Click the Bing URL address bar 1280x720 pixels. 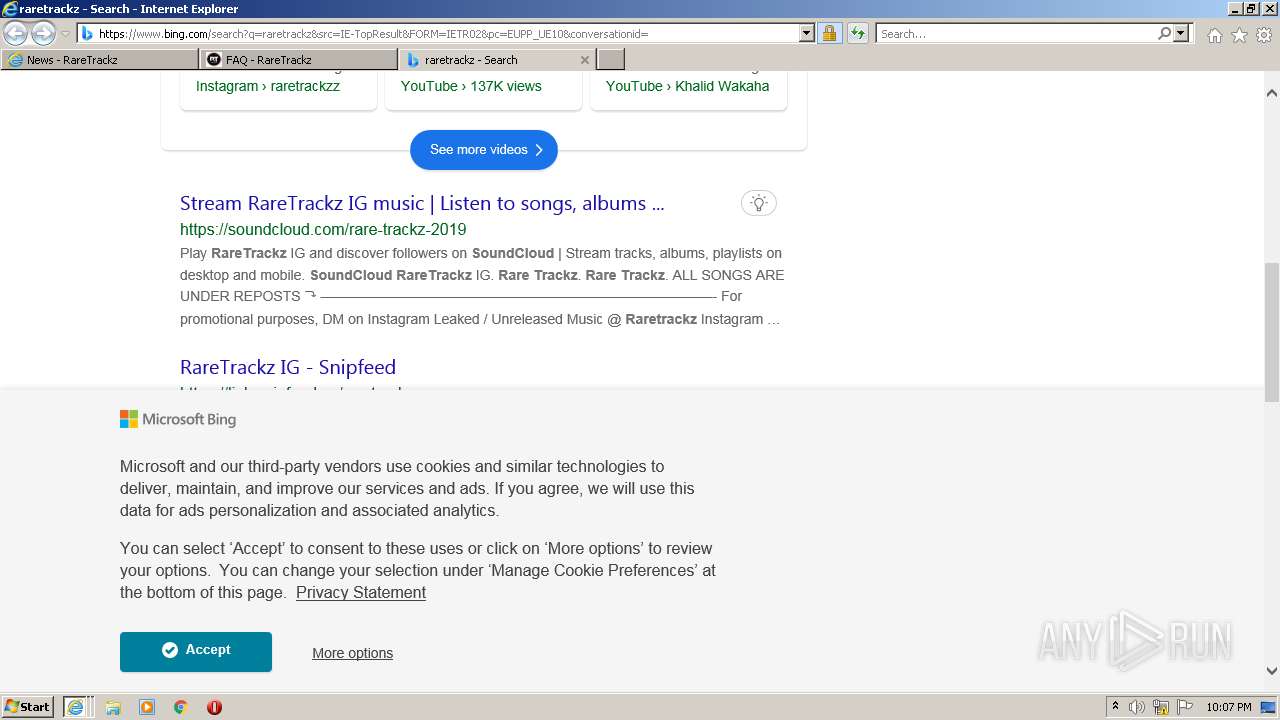438,33
